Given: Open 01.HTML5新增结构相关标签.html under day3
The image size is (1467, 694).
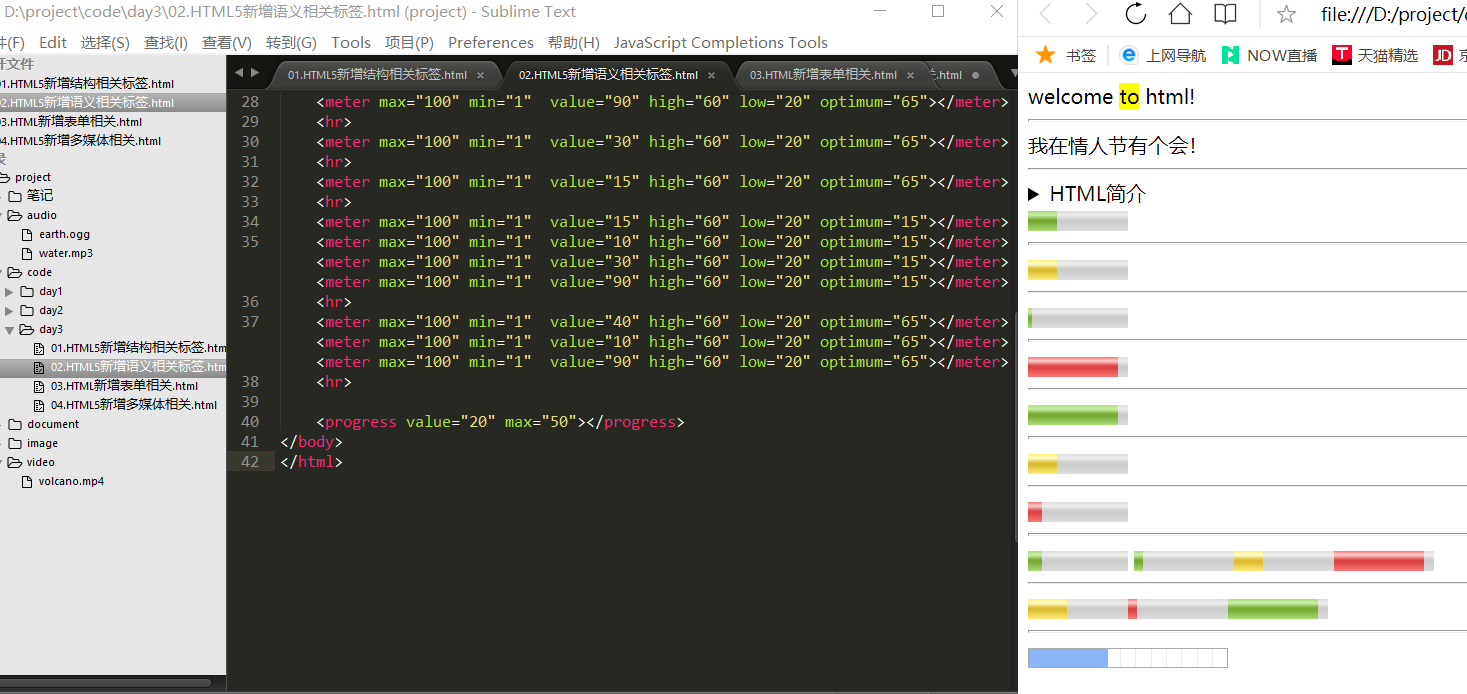Looking at the screenshot, I should [x=138, y=348].
